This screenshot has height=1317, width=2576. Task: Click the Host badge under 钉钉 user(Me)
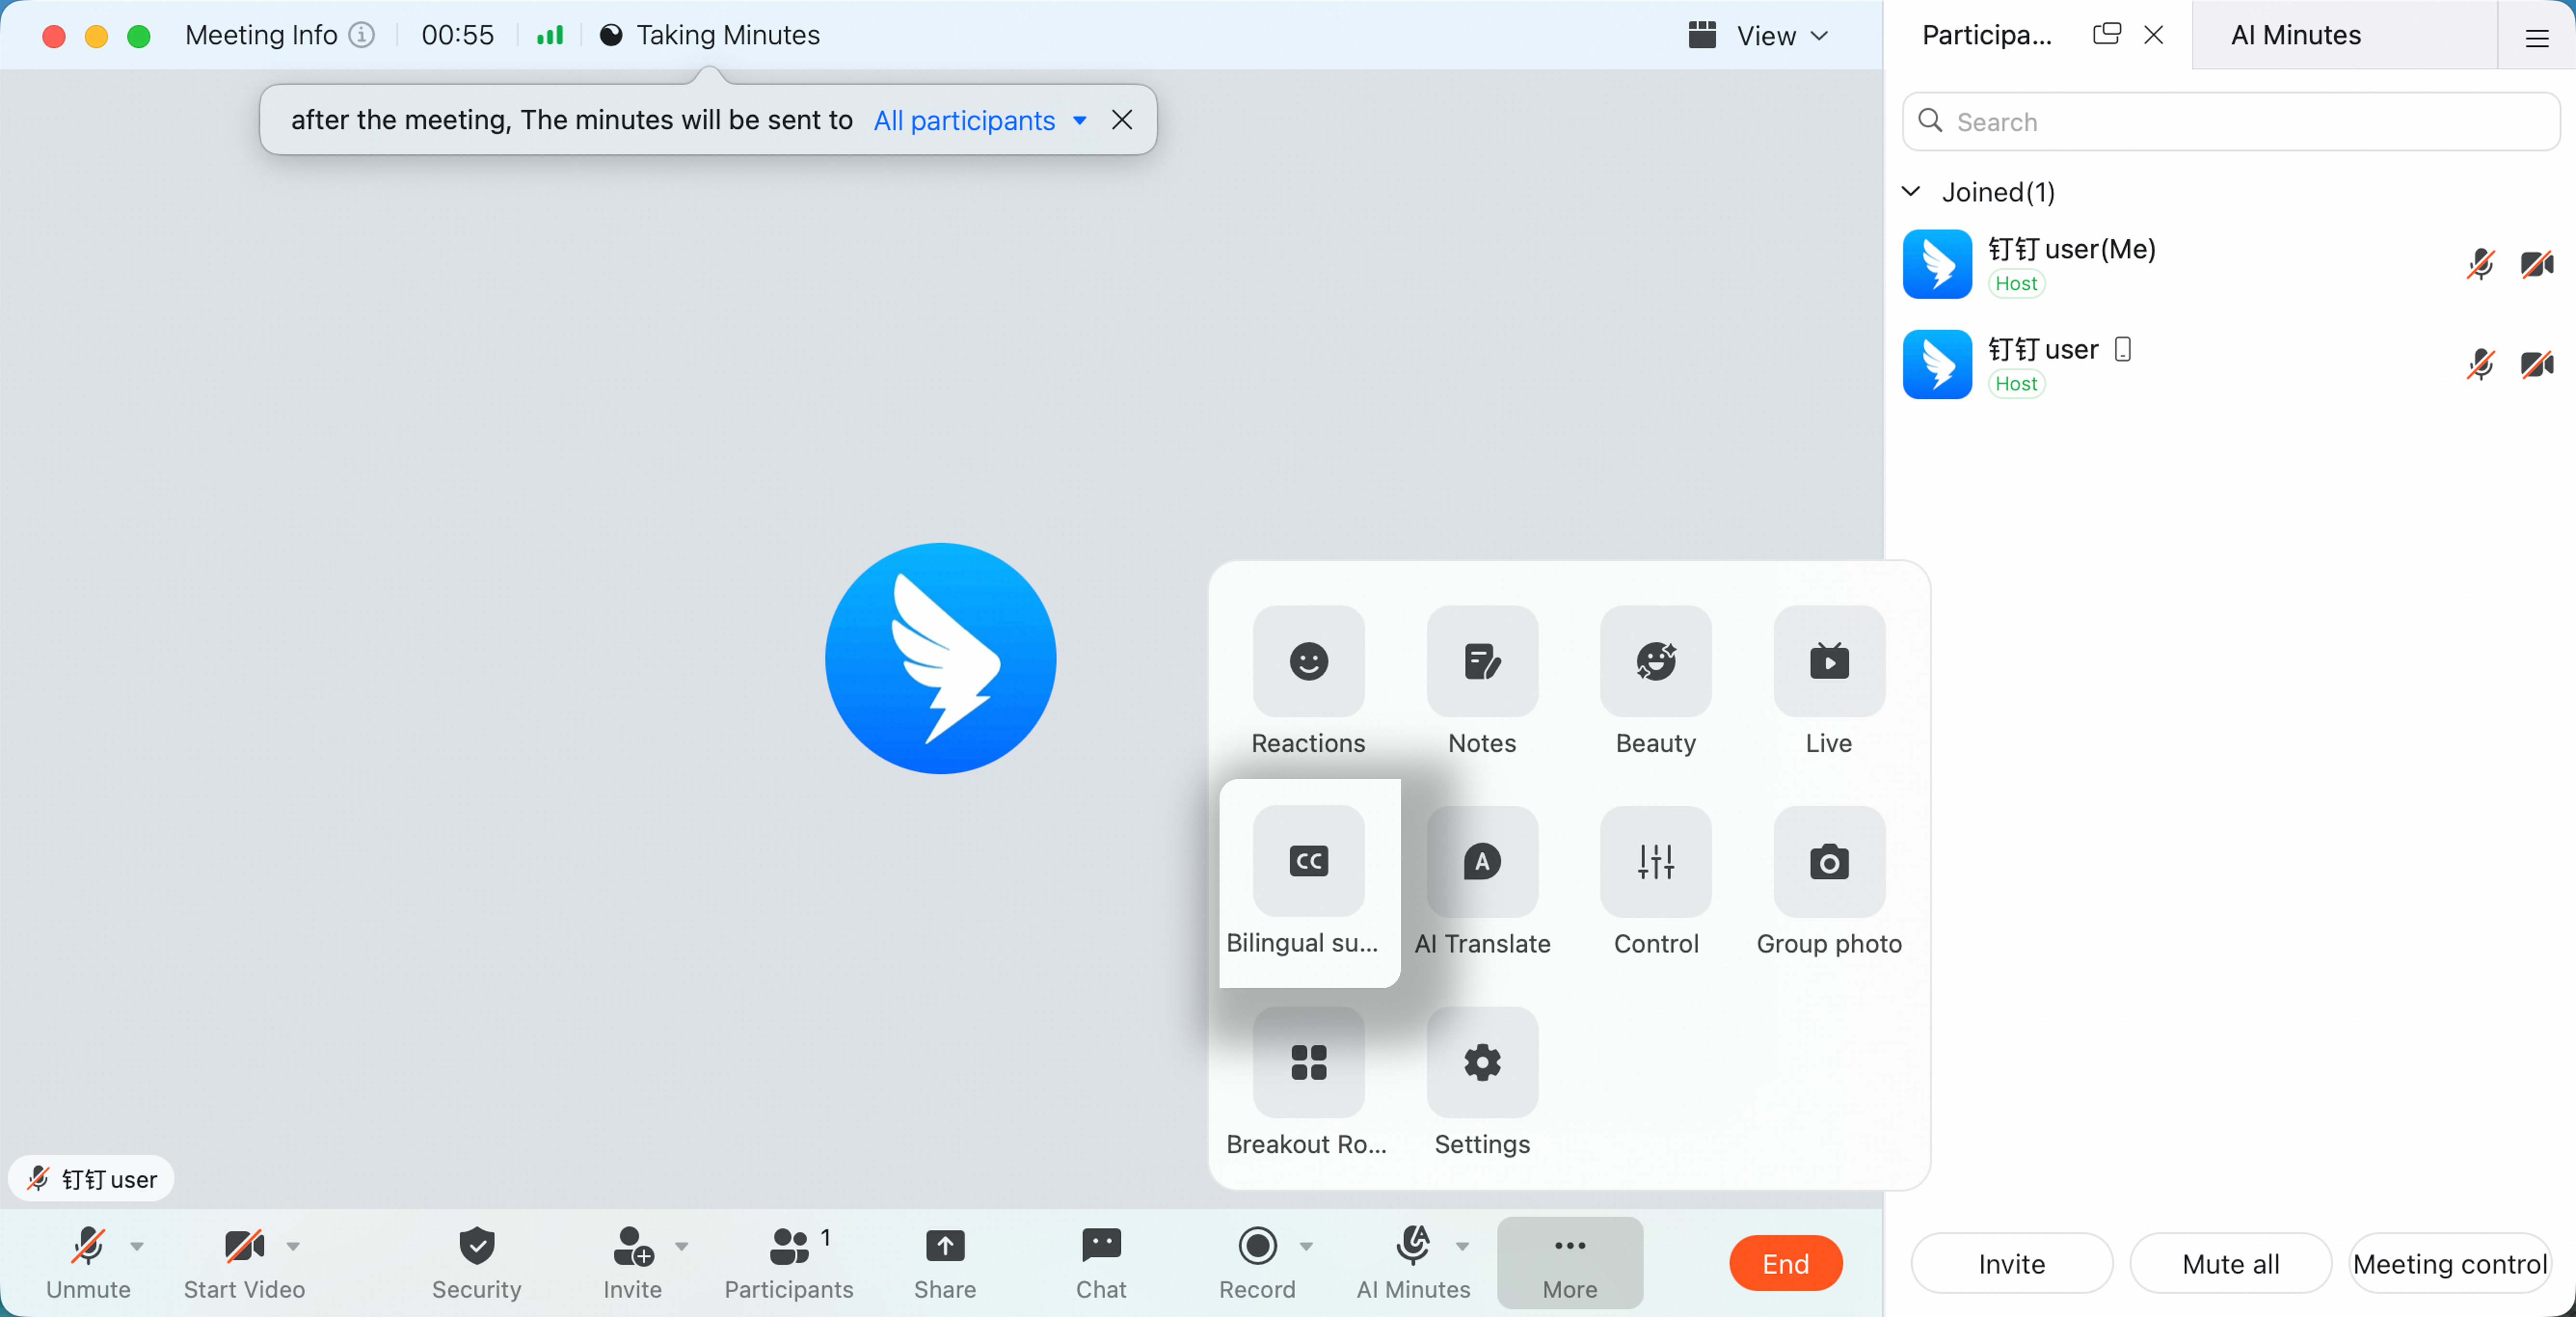2016,284
